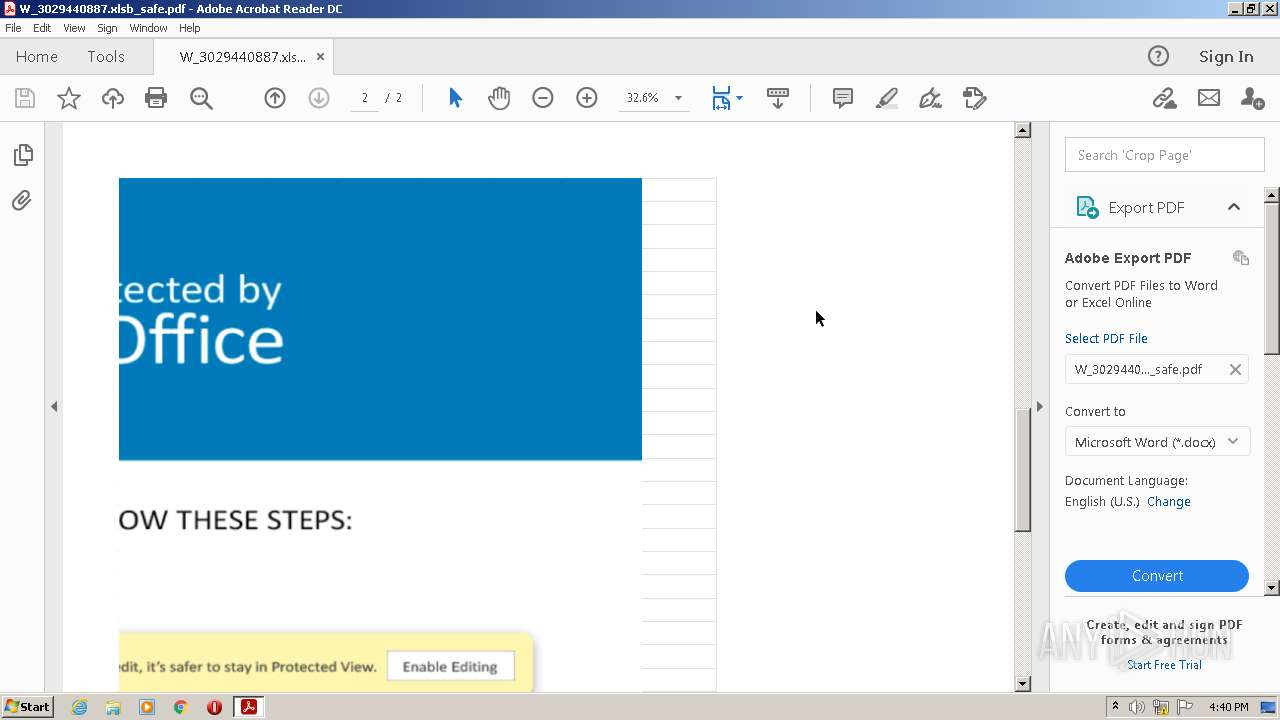Remove the selected PDF file
Viewport: 1280px width, 720px height.
tap(1235, 369)
